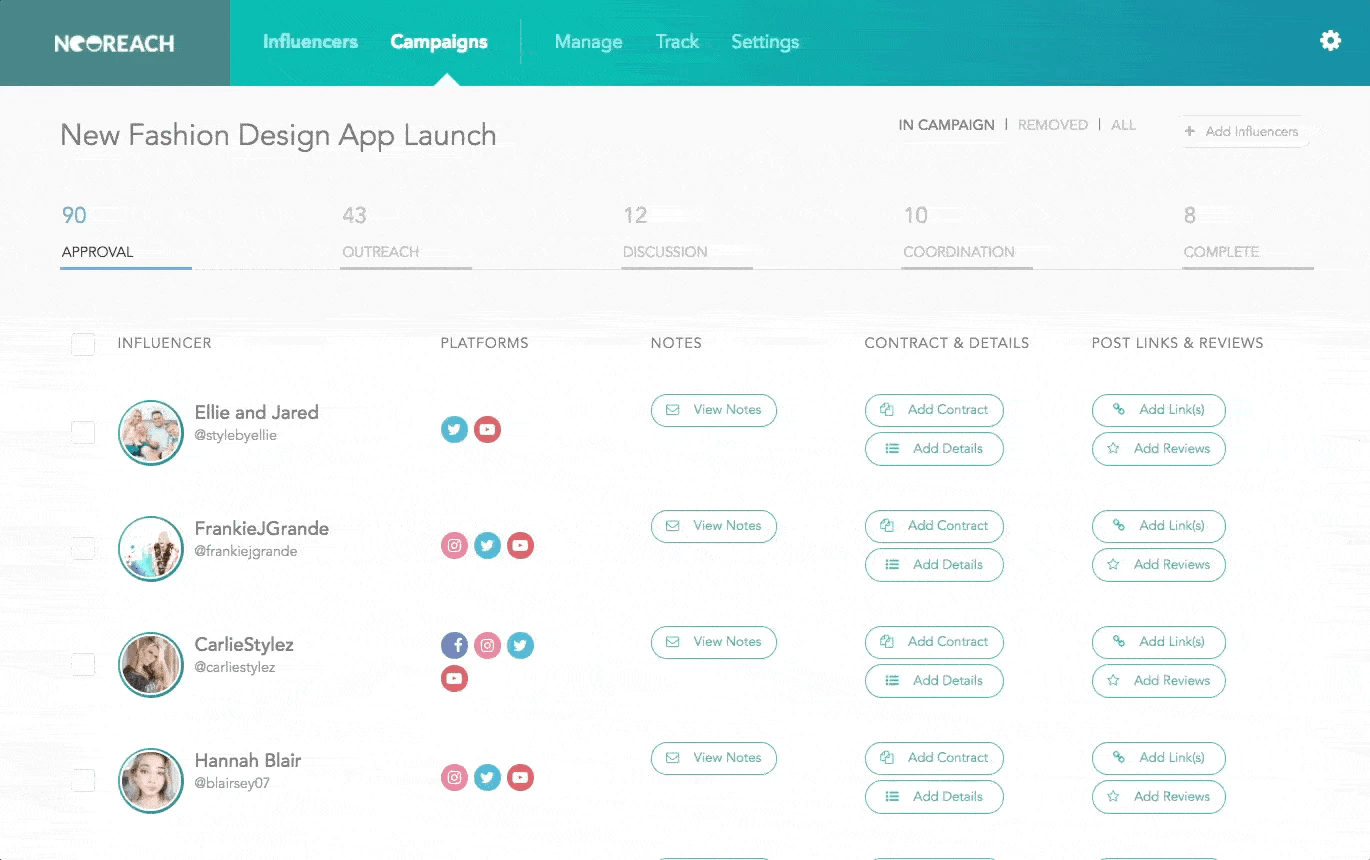Open the Track menu item
Image resolution: width=1370 pixels, height=860 pixels.
click(677, 42)
